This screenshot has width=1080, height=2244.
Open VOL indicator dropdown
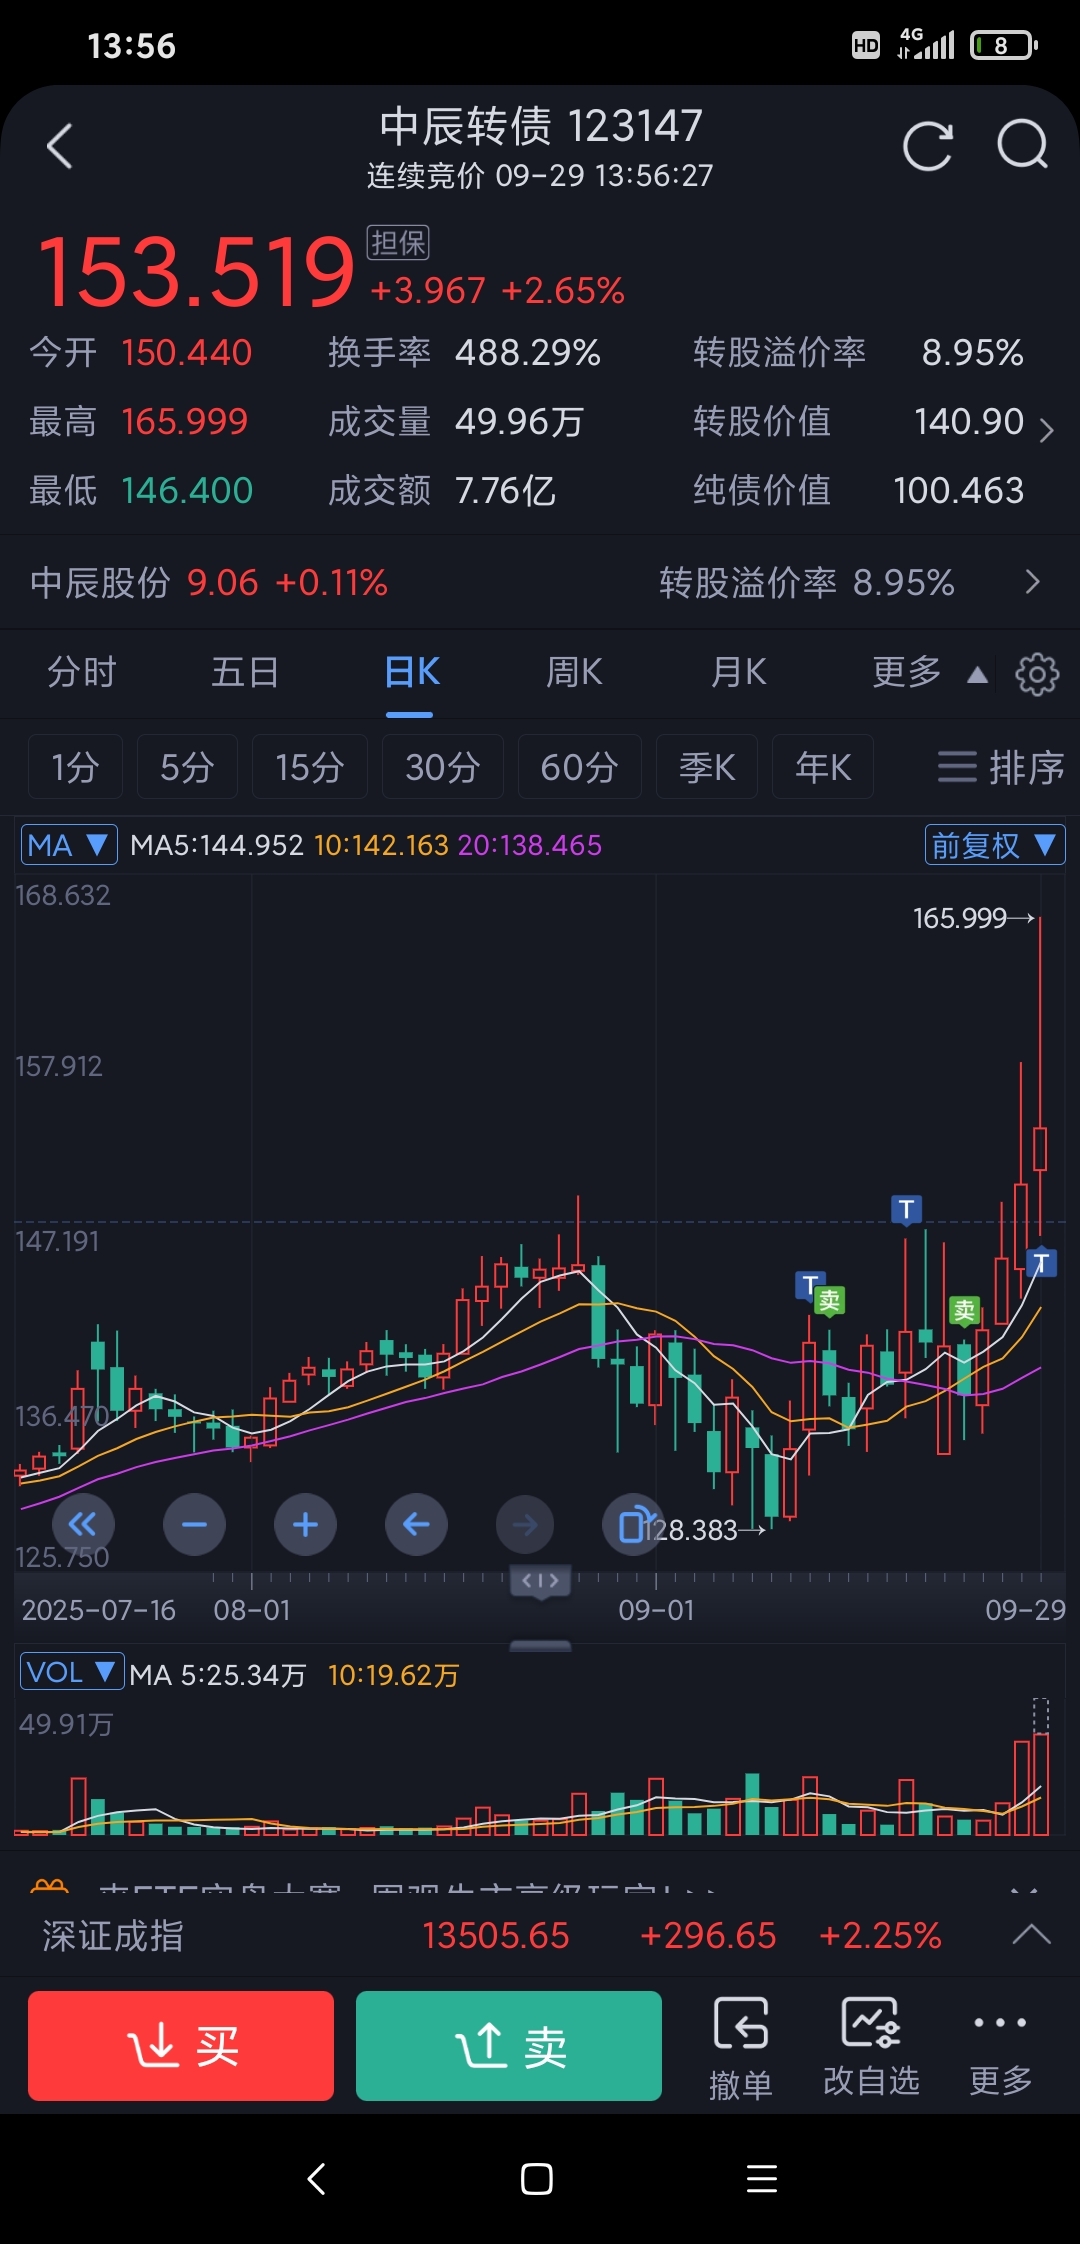pos(71,1672)
